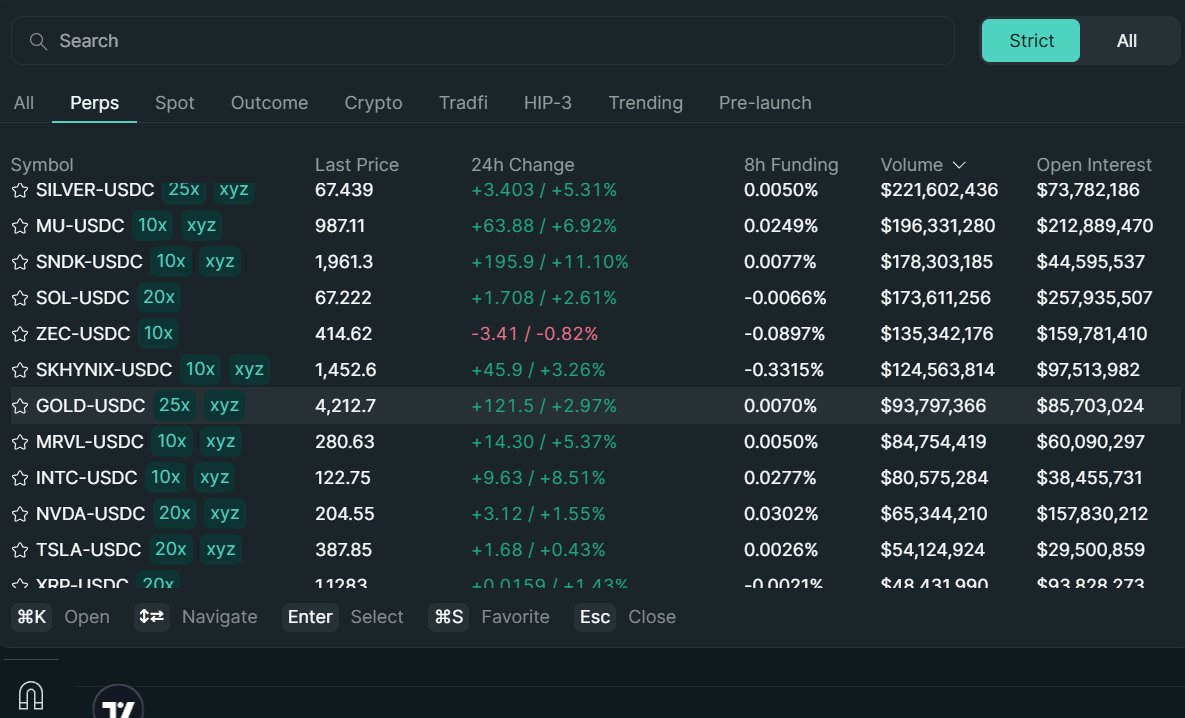Mark MRVL-USDC as favorite via star
Viewport: 1185px width, 718px height.
20,442
